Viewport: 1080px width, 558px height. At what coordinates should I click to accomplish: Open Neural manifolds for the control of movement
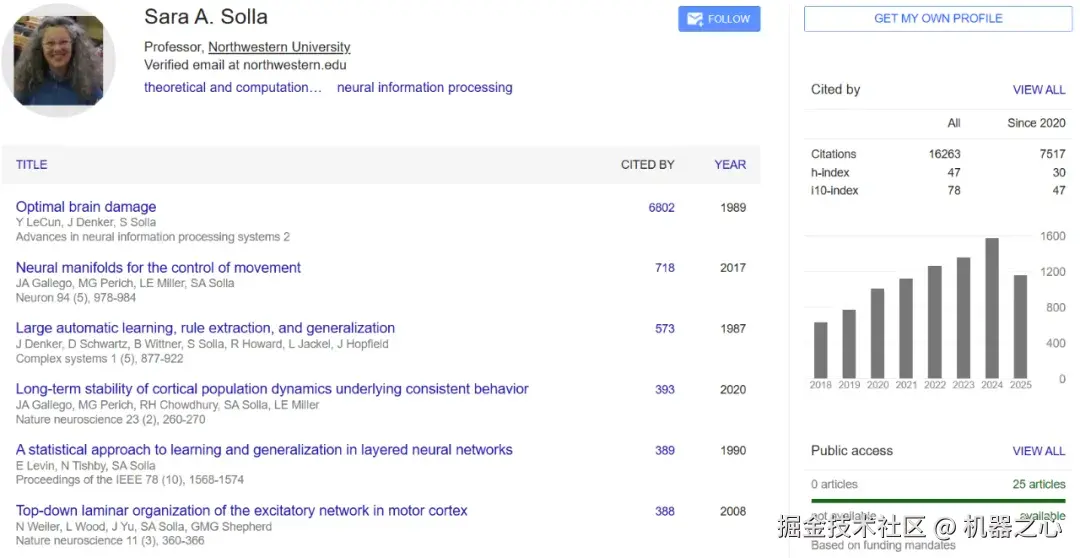[x=158, y=267]
